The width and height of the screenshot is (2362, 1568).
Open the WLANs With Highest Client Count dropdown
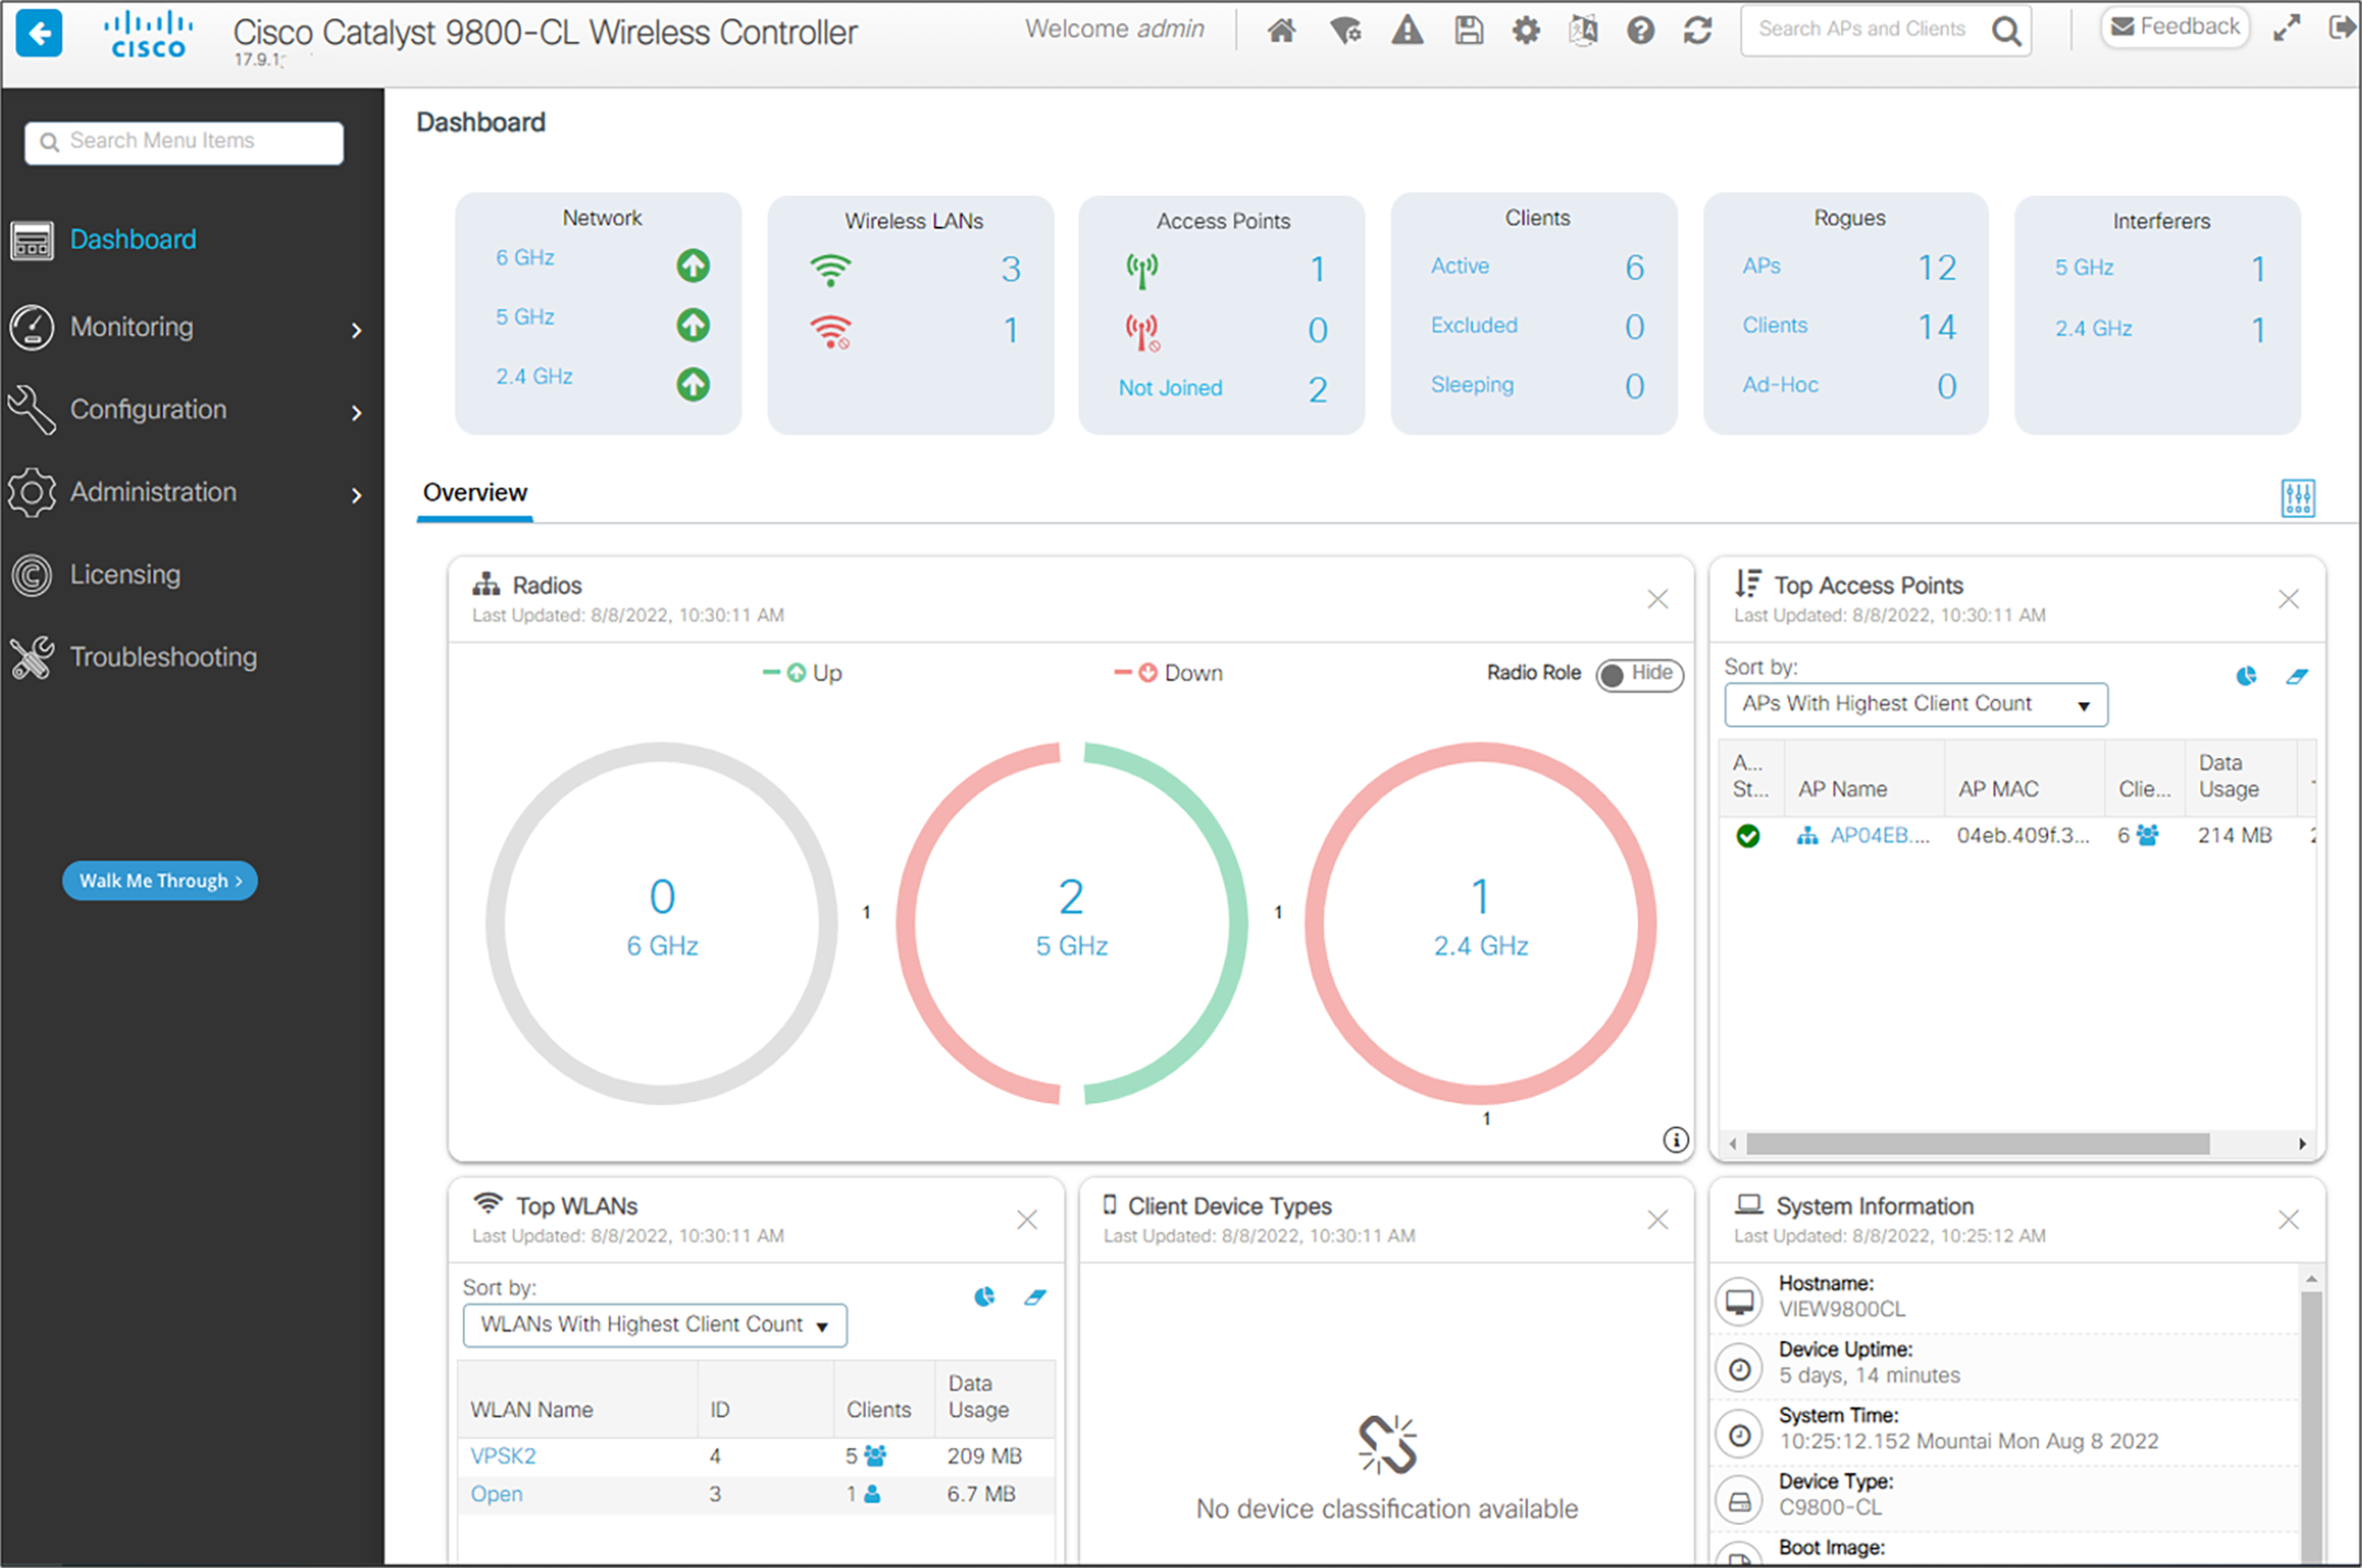click(654, 1325)
